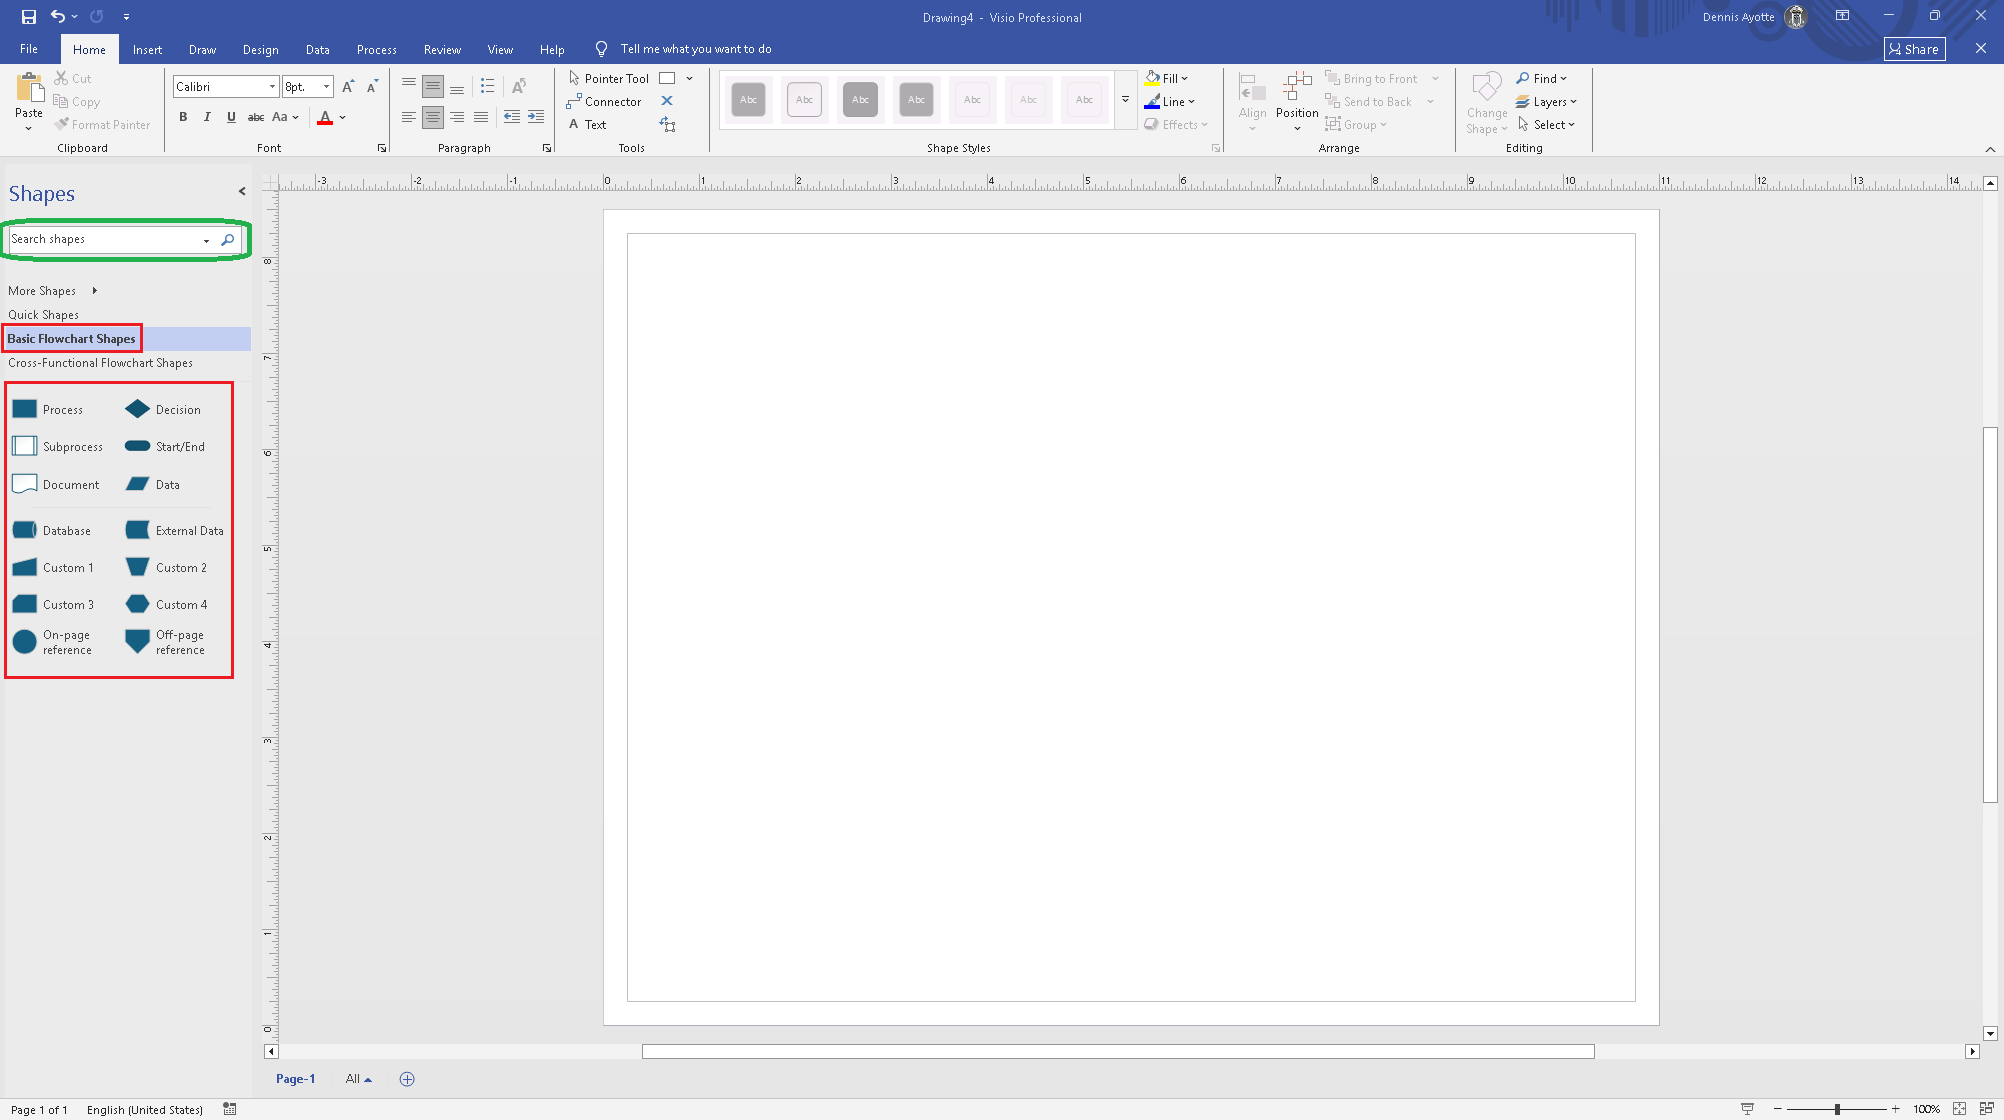Click the Undo arrow icon

point(58,16)
